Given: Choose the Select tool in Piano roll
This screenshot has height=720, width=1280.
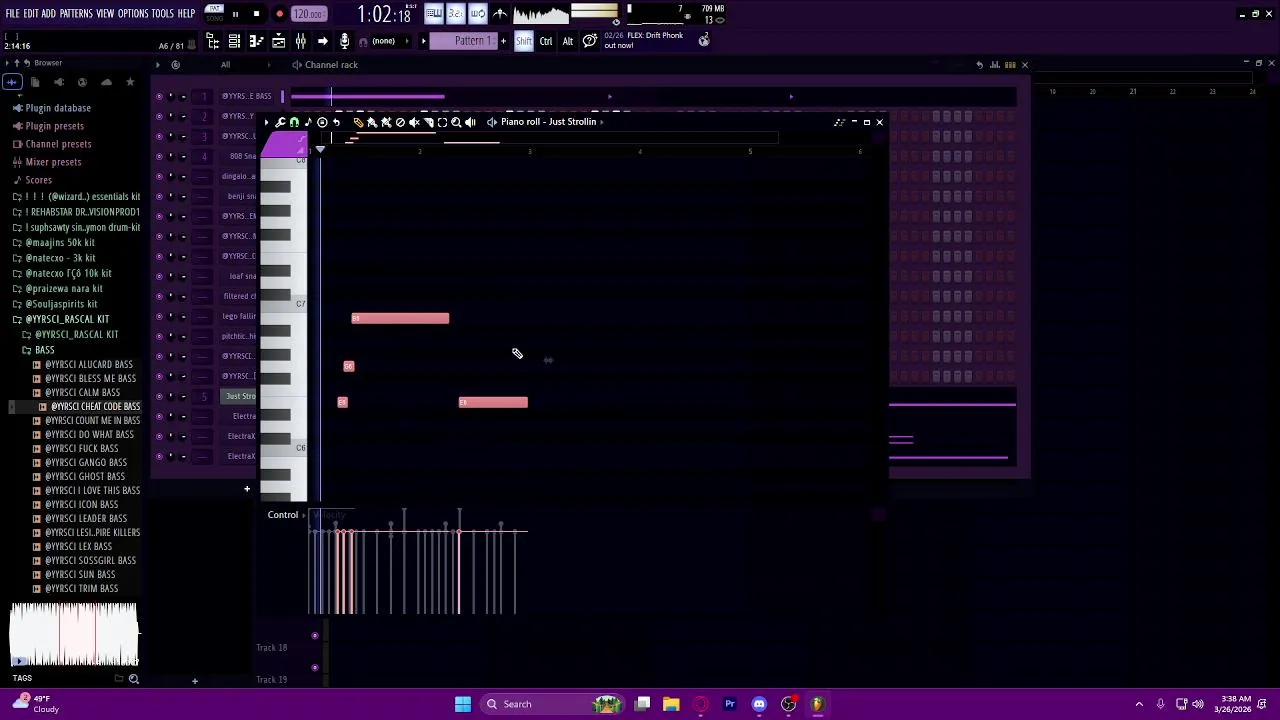Looking at the screenshot, I should 442,122.
